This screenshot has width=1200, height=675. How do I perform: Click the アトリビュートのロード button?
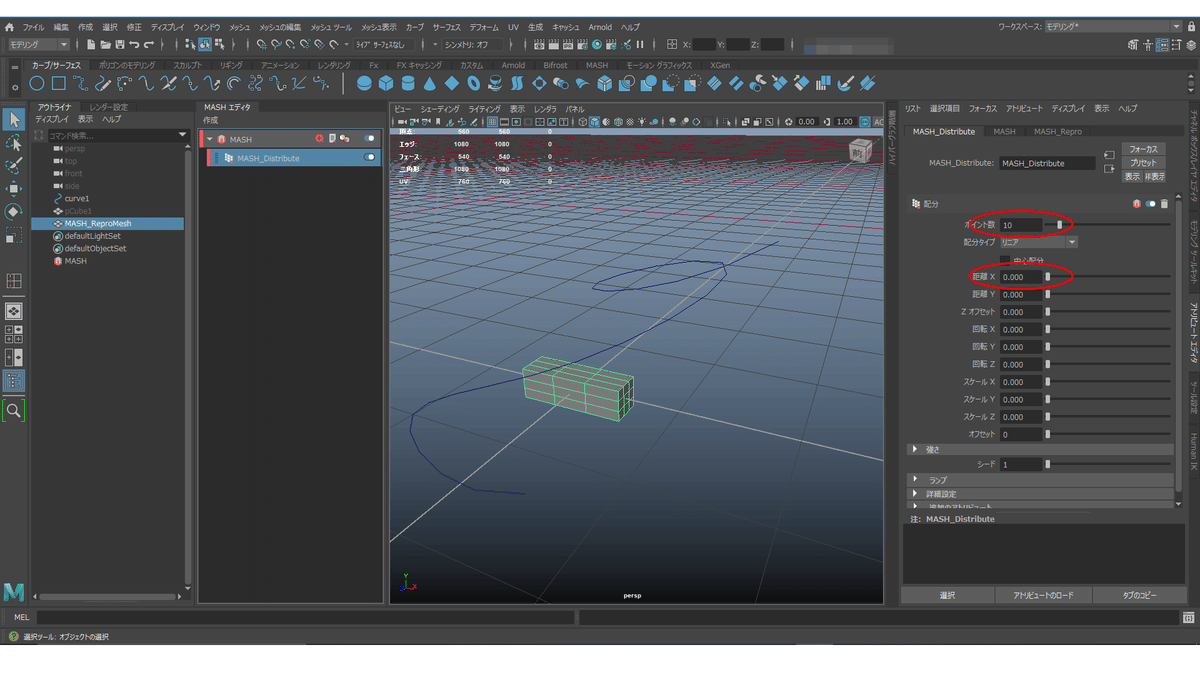(1043, 595)
